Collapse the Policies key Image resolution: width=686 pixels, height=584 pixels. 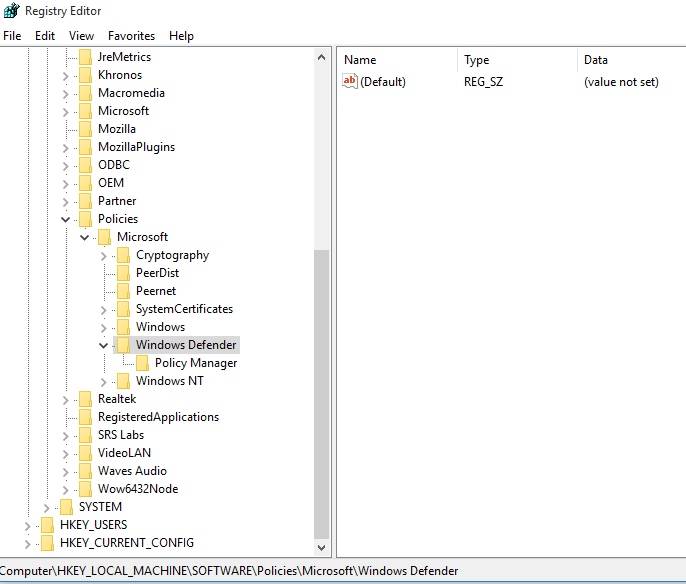(66, 219)
